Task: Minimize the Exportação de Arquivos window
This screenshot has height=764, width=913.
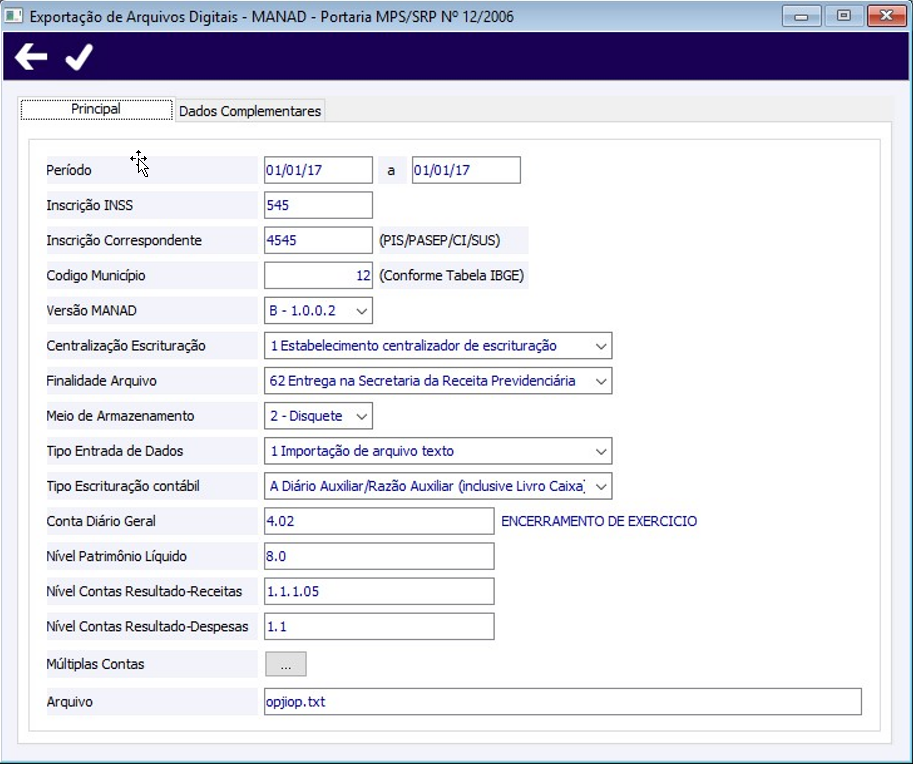Action: point(801,16)
